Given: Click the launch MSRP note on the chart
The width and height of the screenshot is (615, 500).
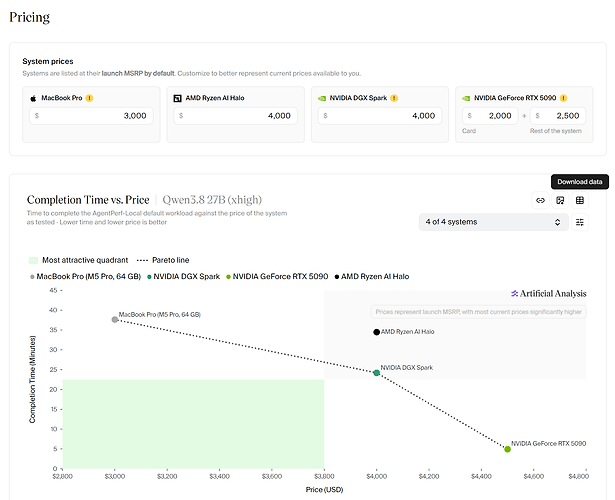Looking at the screenshot, I should pos(479,312).
